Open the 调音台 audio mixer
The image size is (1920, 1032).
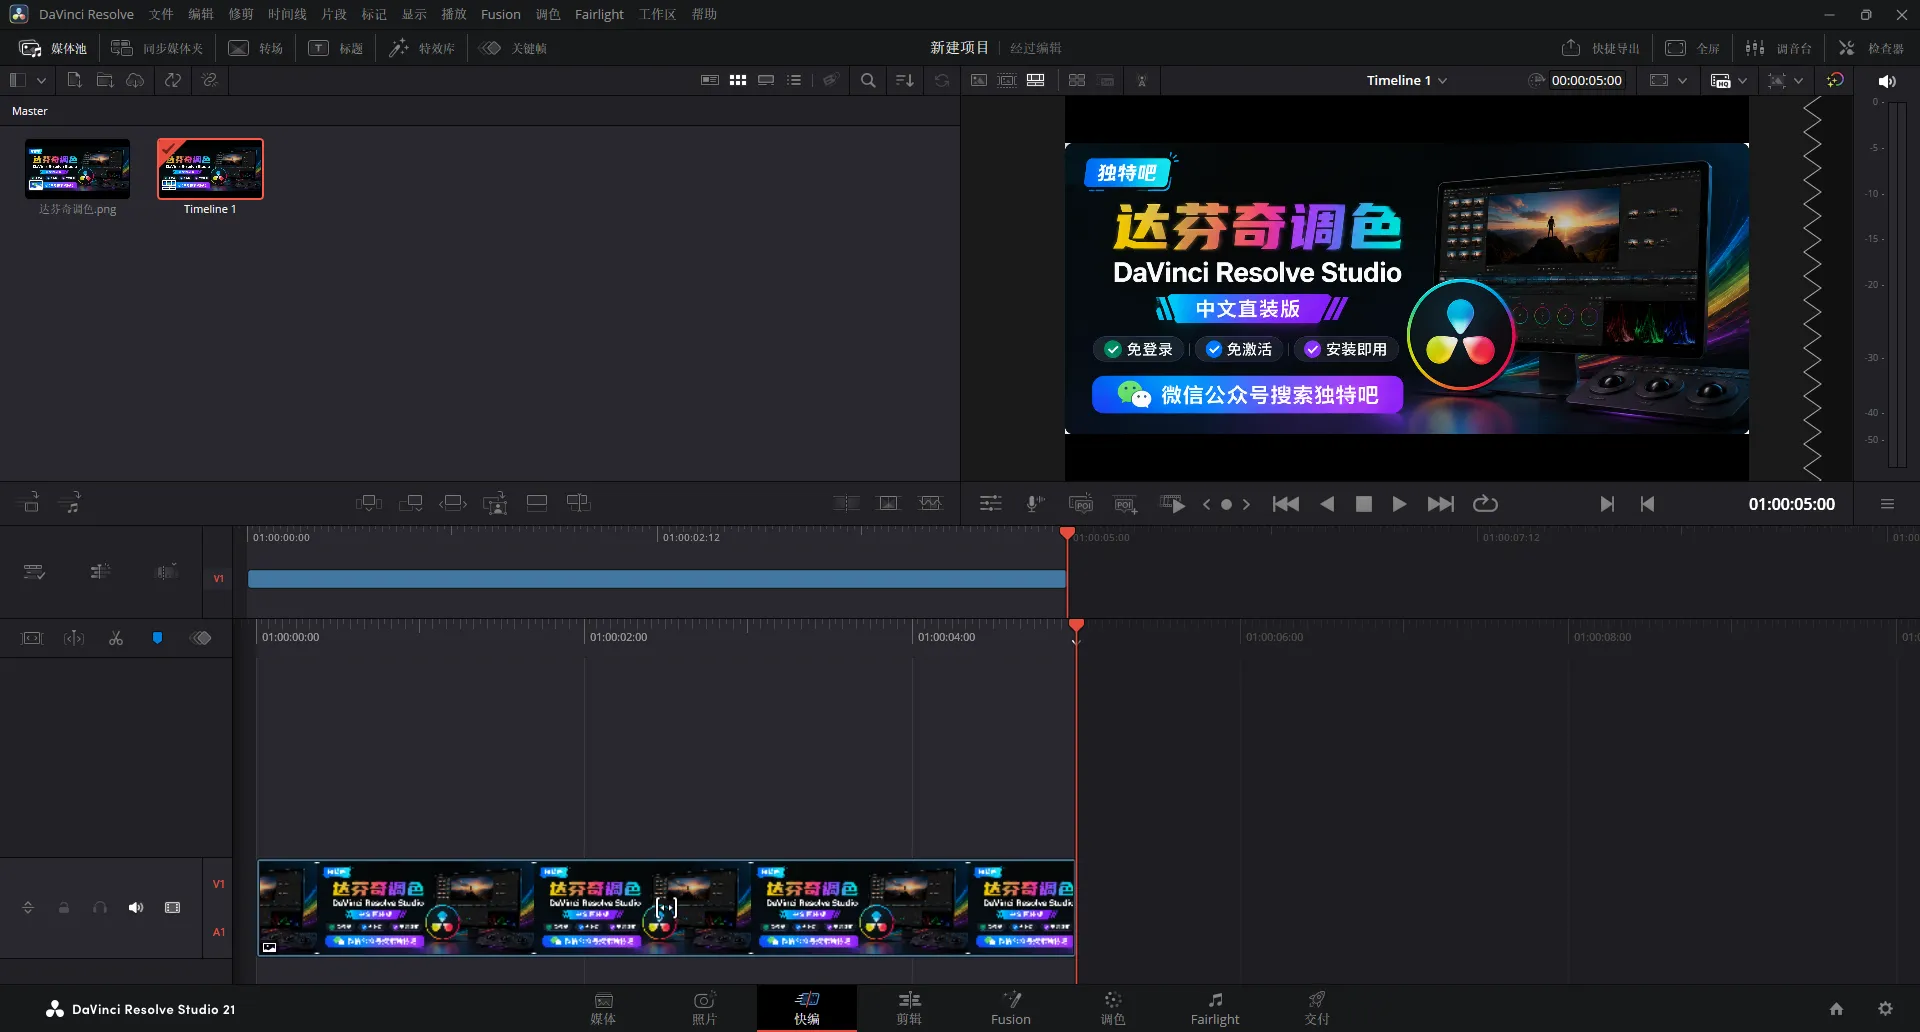tap(1779, 48)
